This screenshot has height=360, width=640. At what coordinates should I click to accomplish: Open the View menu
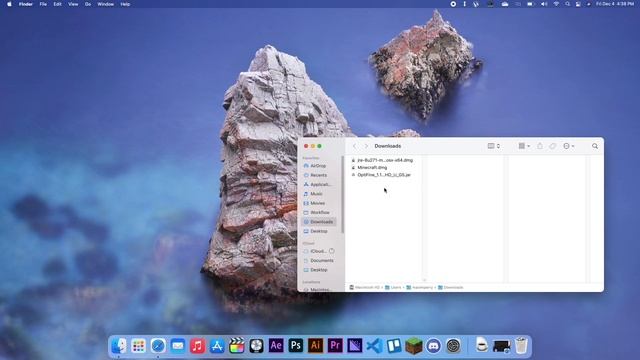coord(73,4)
